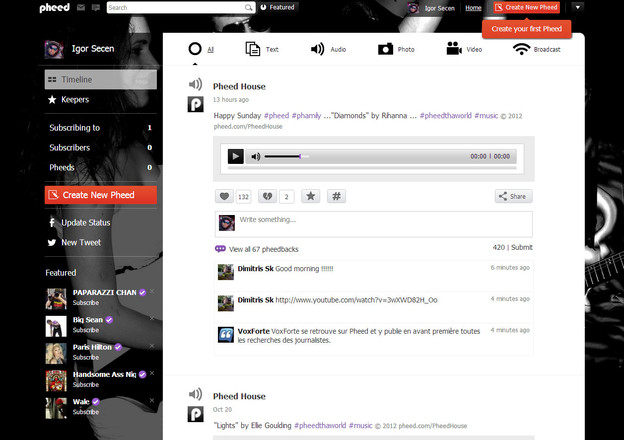Click the header Create New Pheed button

coord(526,7)
